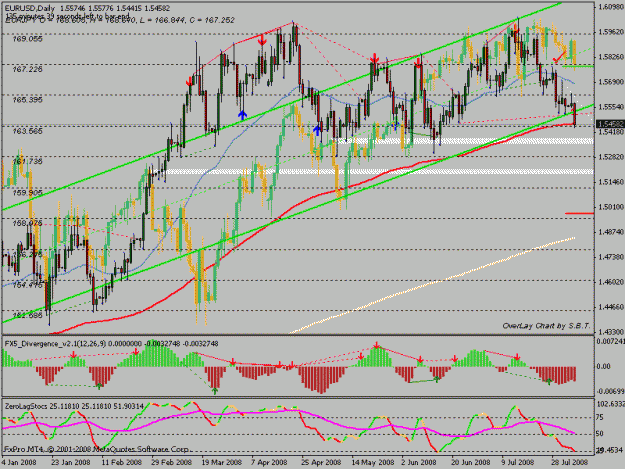Click the 19 Mar 2008 date label
This screenshot has height=469, width=625.
222,463
